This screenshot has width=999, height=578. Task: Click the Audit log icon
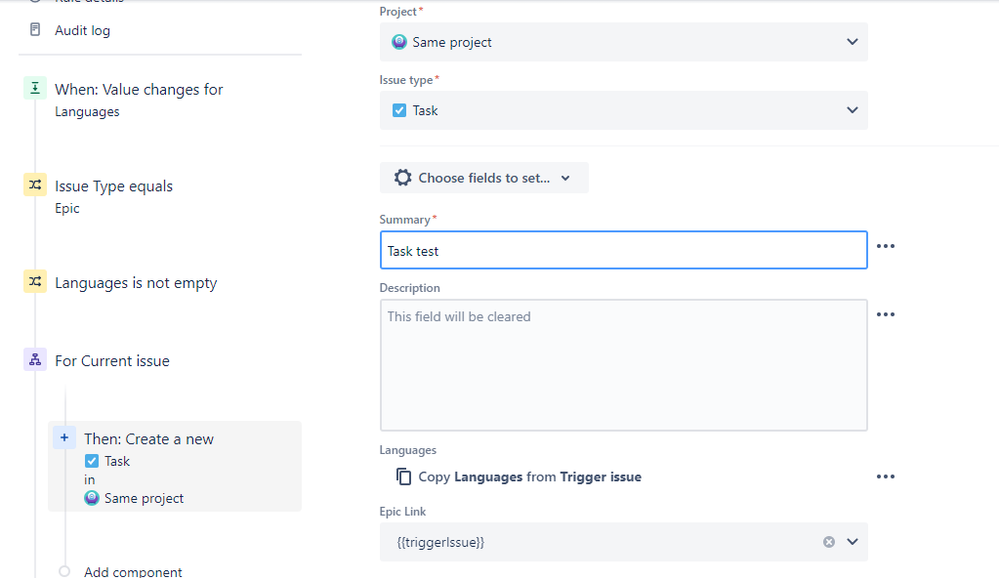point(36,30)
